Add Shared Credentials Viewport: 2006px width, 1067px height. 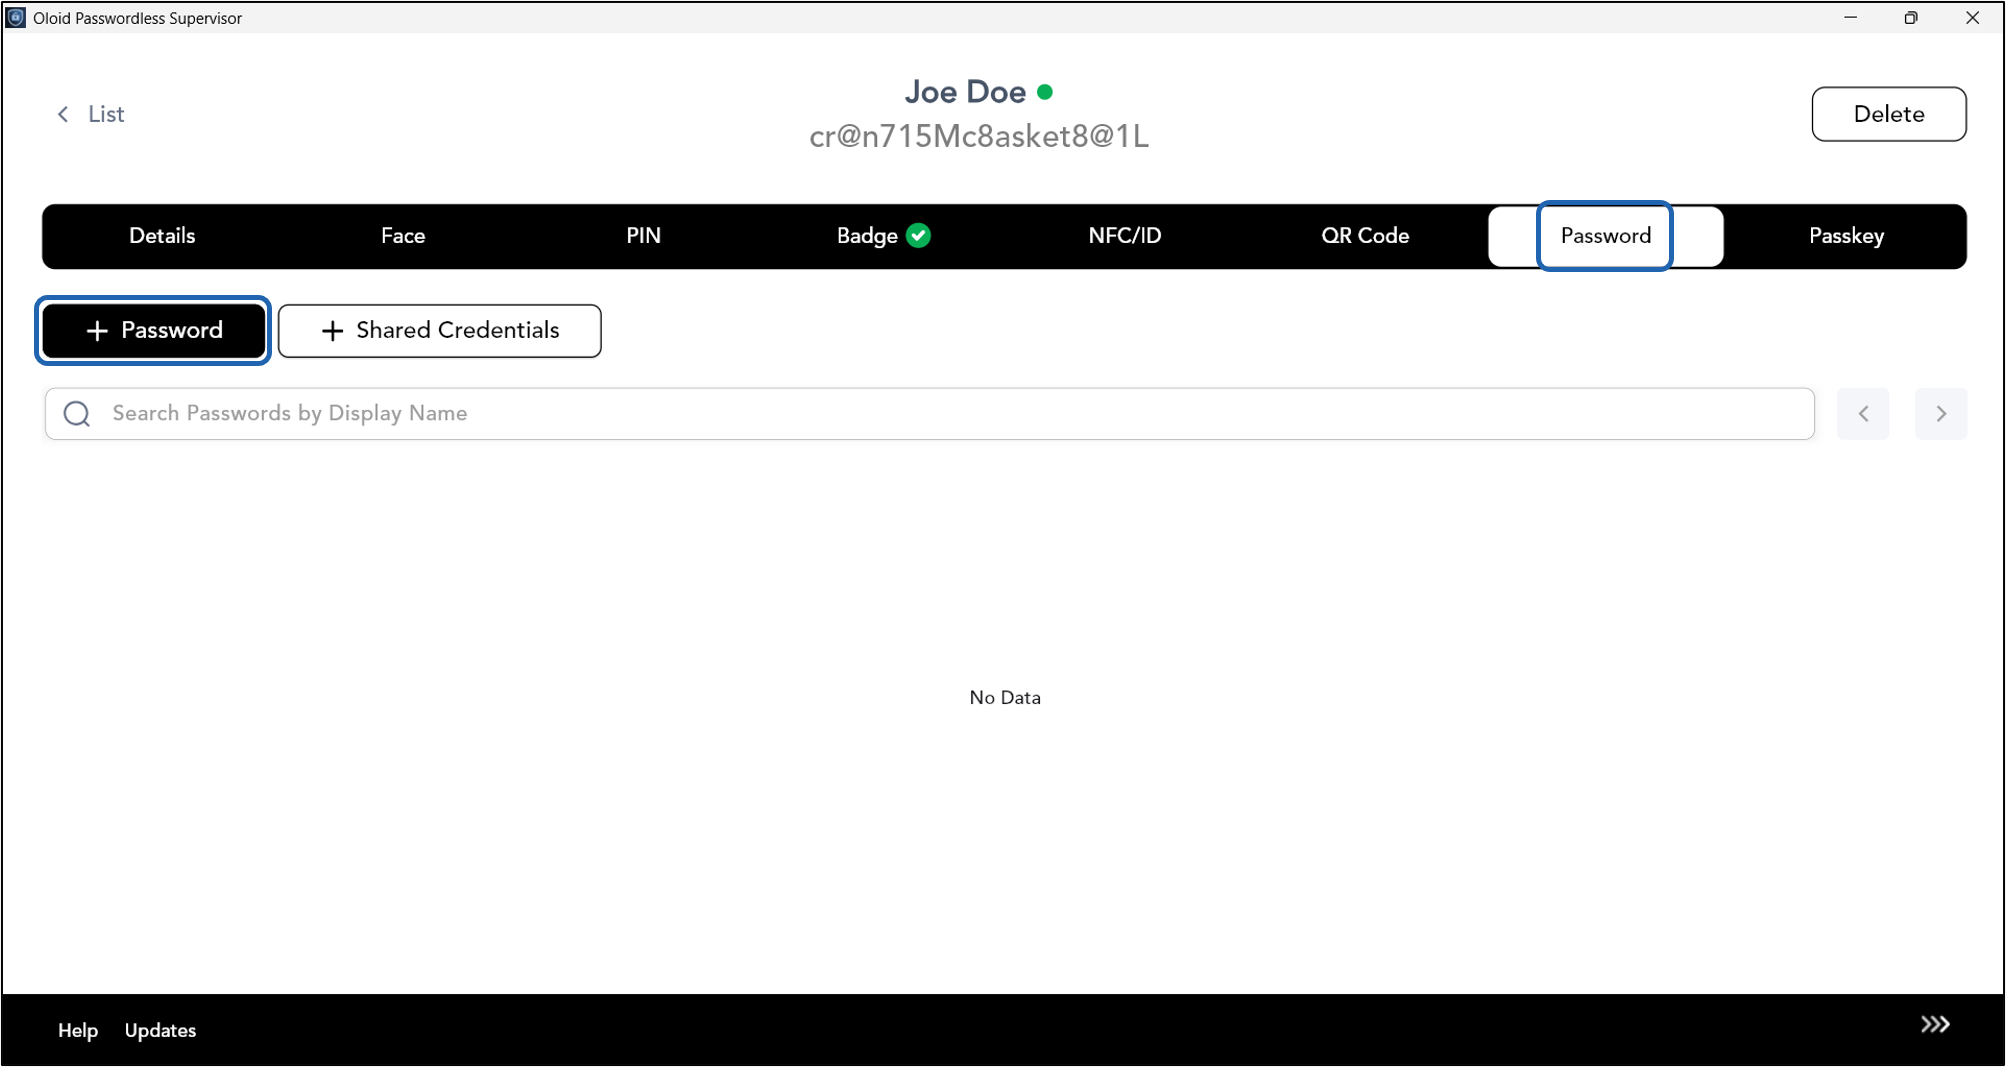[x=440, y=330]
